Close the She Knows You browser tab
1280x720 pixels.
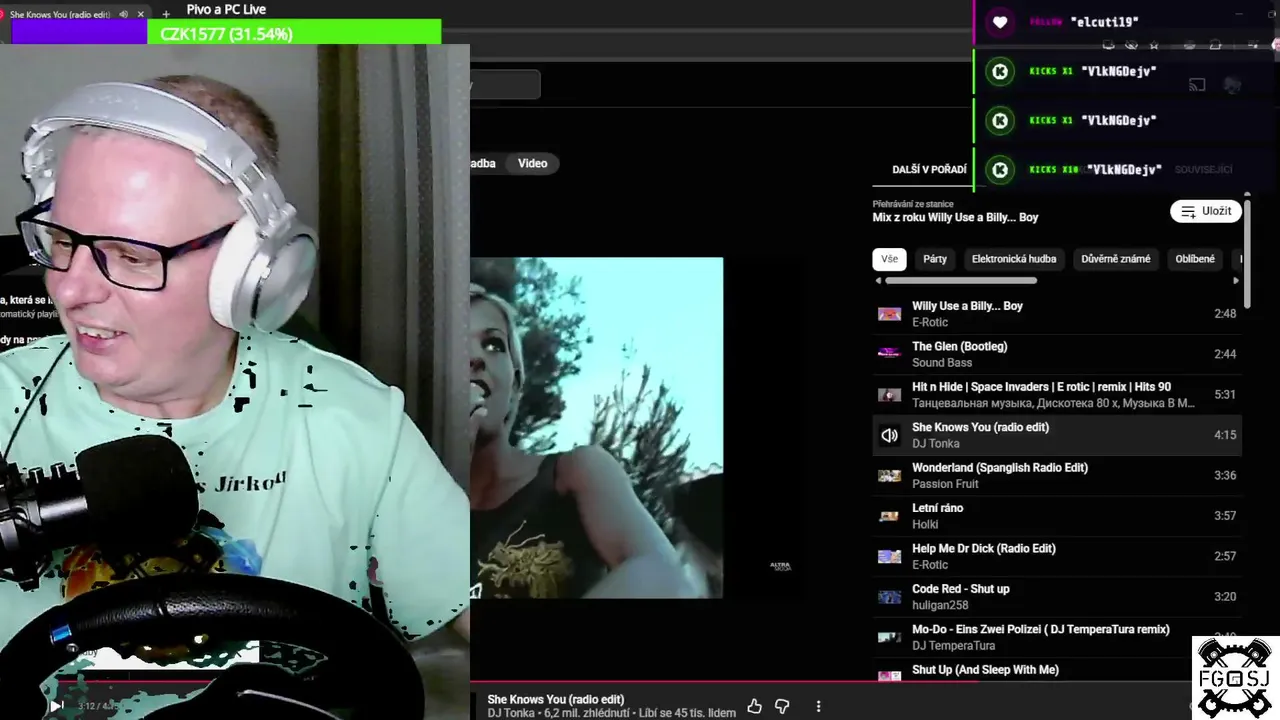pos(141,15)
